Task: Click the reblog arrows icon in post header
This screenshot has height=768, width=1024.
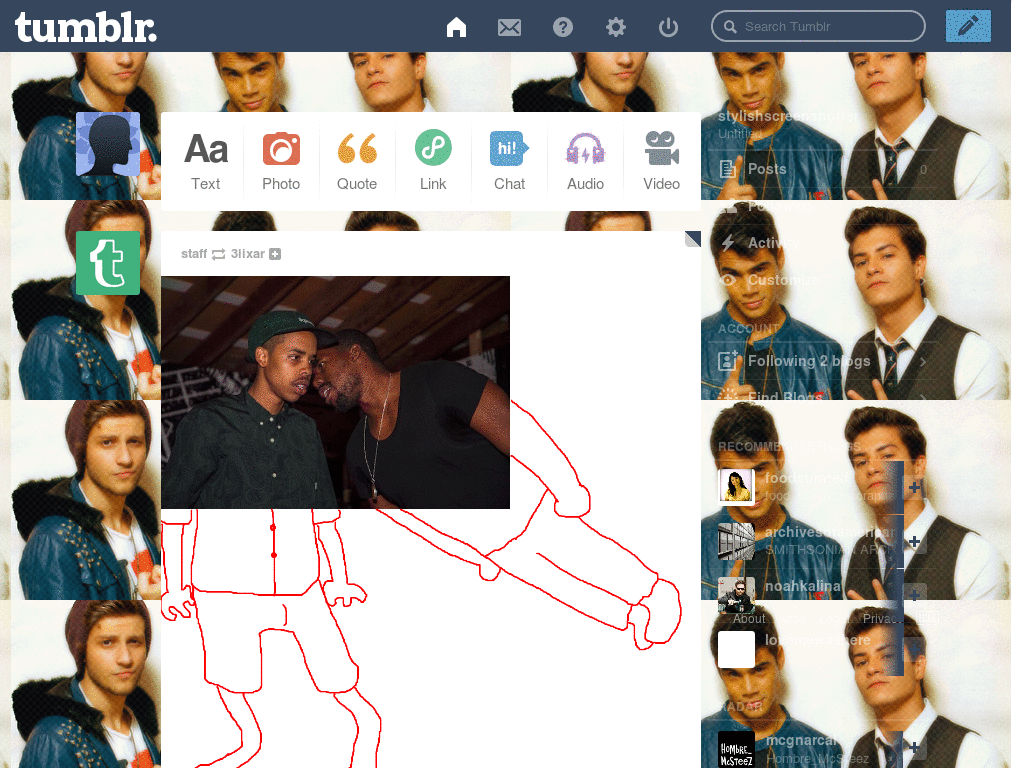Action: pyautogui.click(x=219, y=254)
